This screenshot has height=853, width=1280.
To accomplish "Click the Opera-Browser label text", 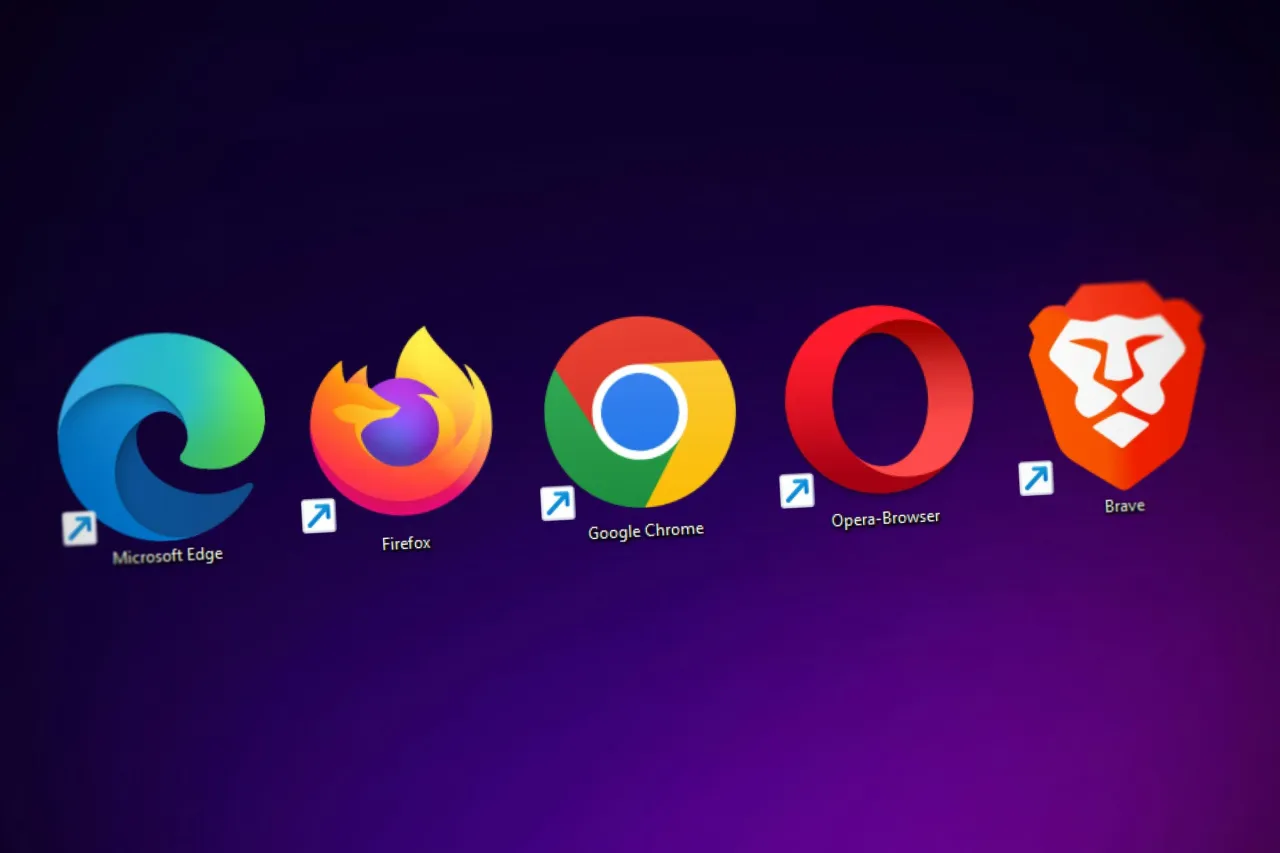I will point(885,517).
